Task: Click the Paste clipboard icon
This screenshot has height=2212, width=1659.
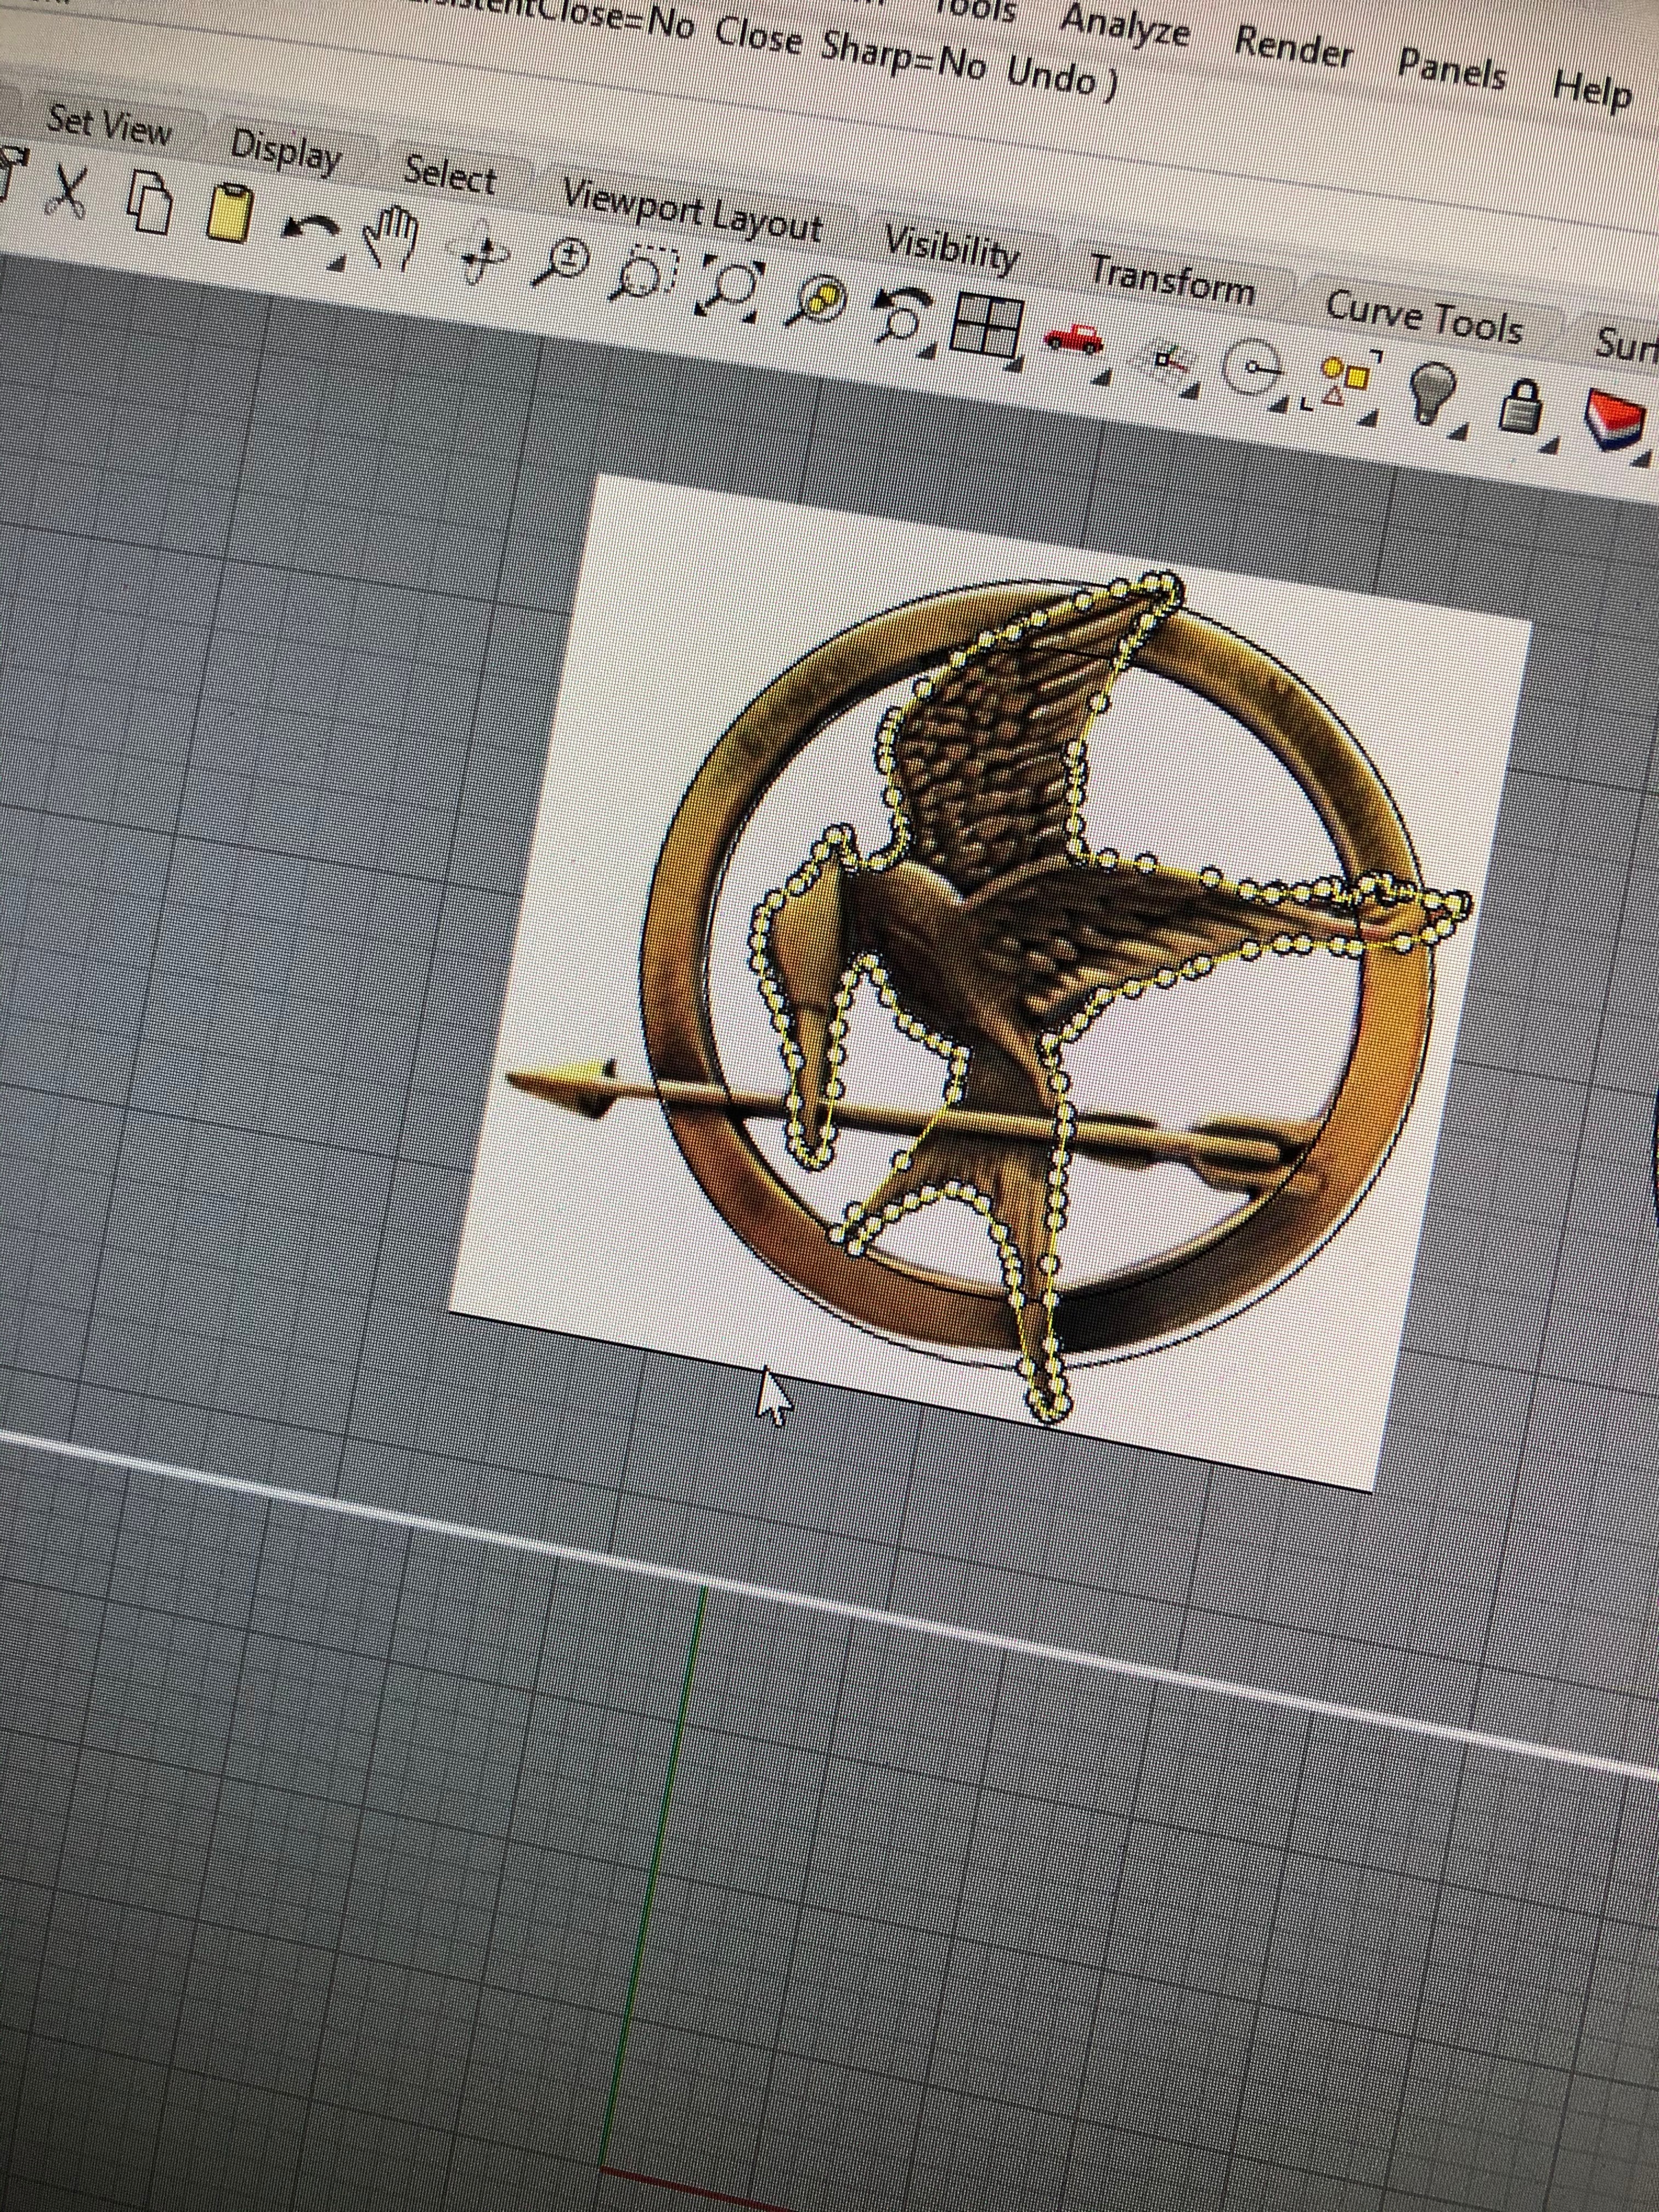Action: tap(230, 213)
